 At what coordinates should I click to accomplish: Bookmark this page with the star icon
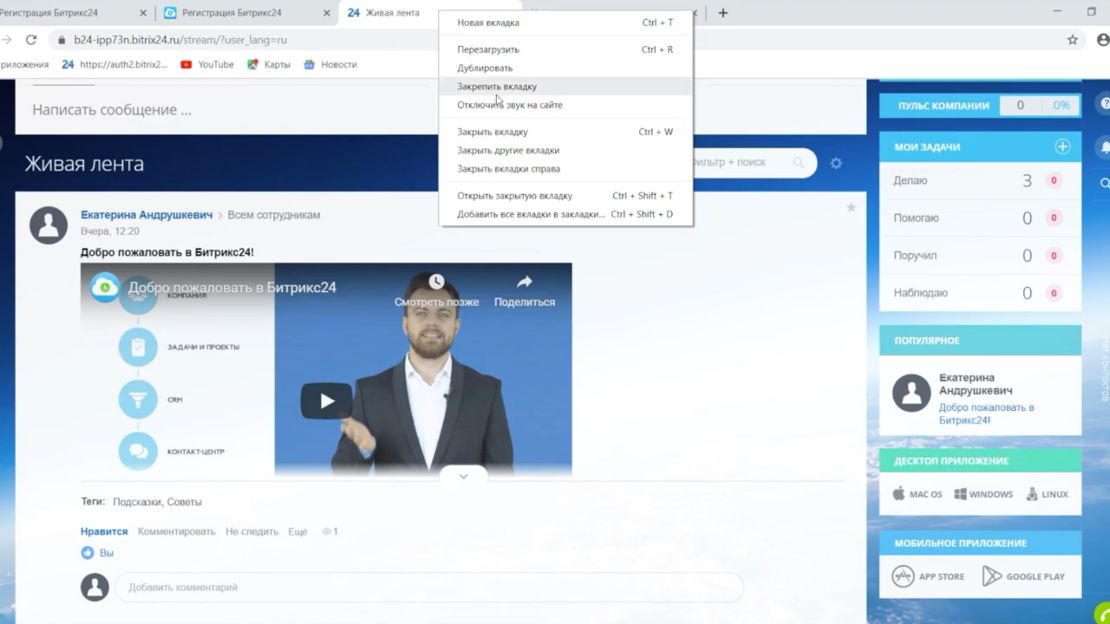(x=1072, y=40)
